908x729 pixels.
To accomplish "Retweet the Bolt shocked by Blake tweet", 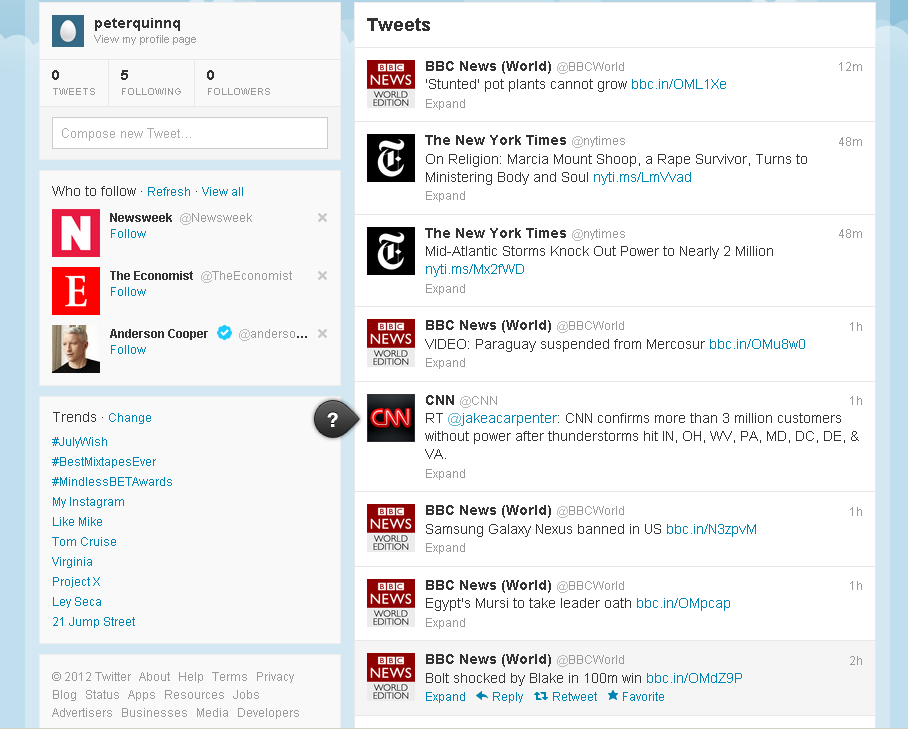I will [x=566, y=697].
